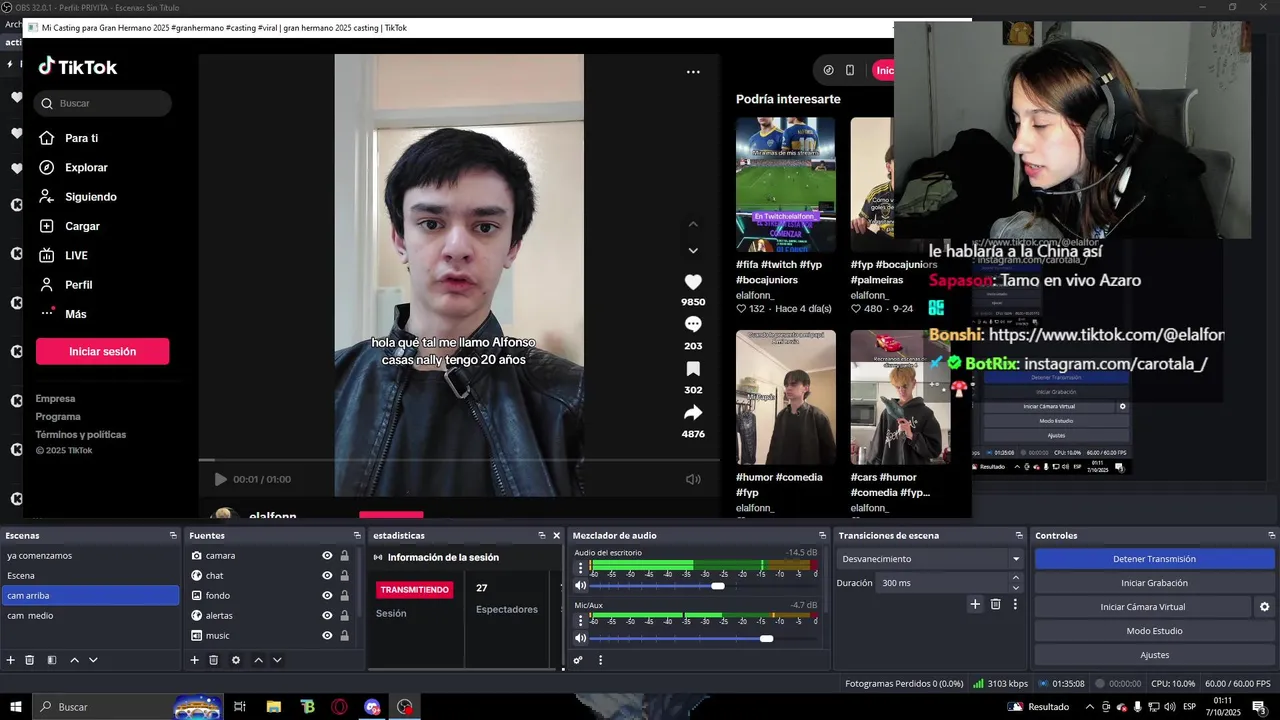Open Mic/Aux three-dot options
This screenshot has width=1280, height=720.
(580, 619)
